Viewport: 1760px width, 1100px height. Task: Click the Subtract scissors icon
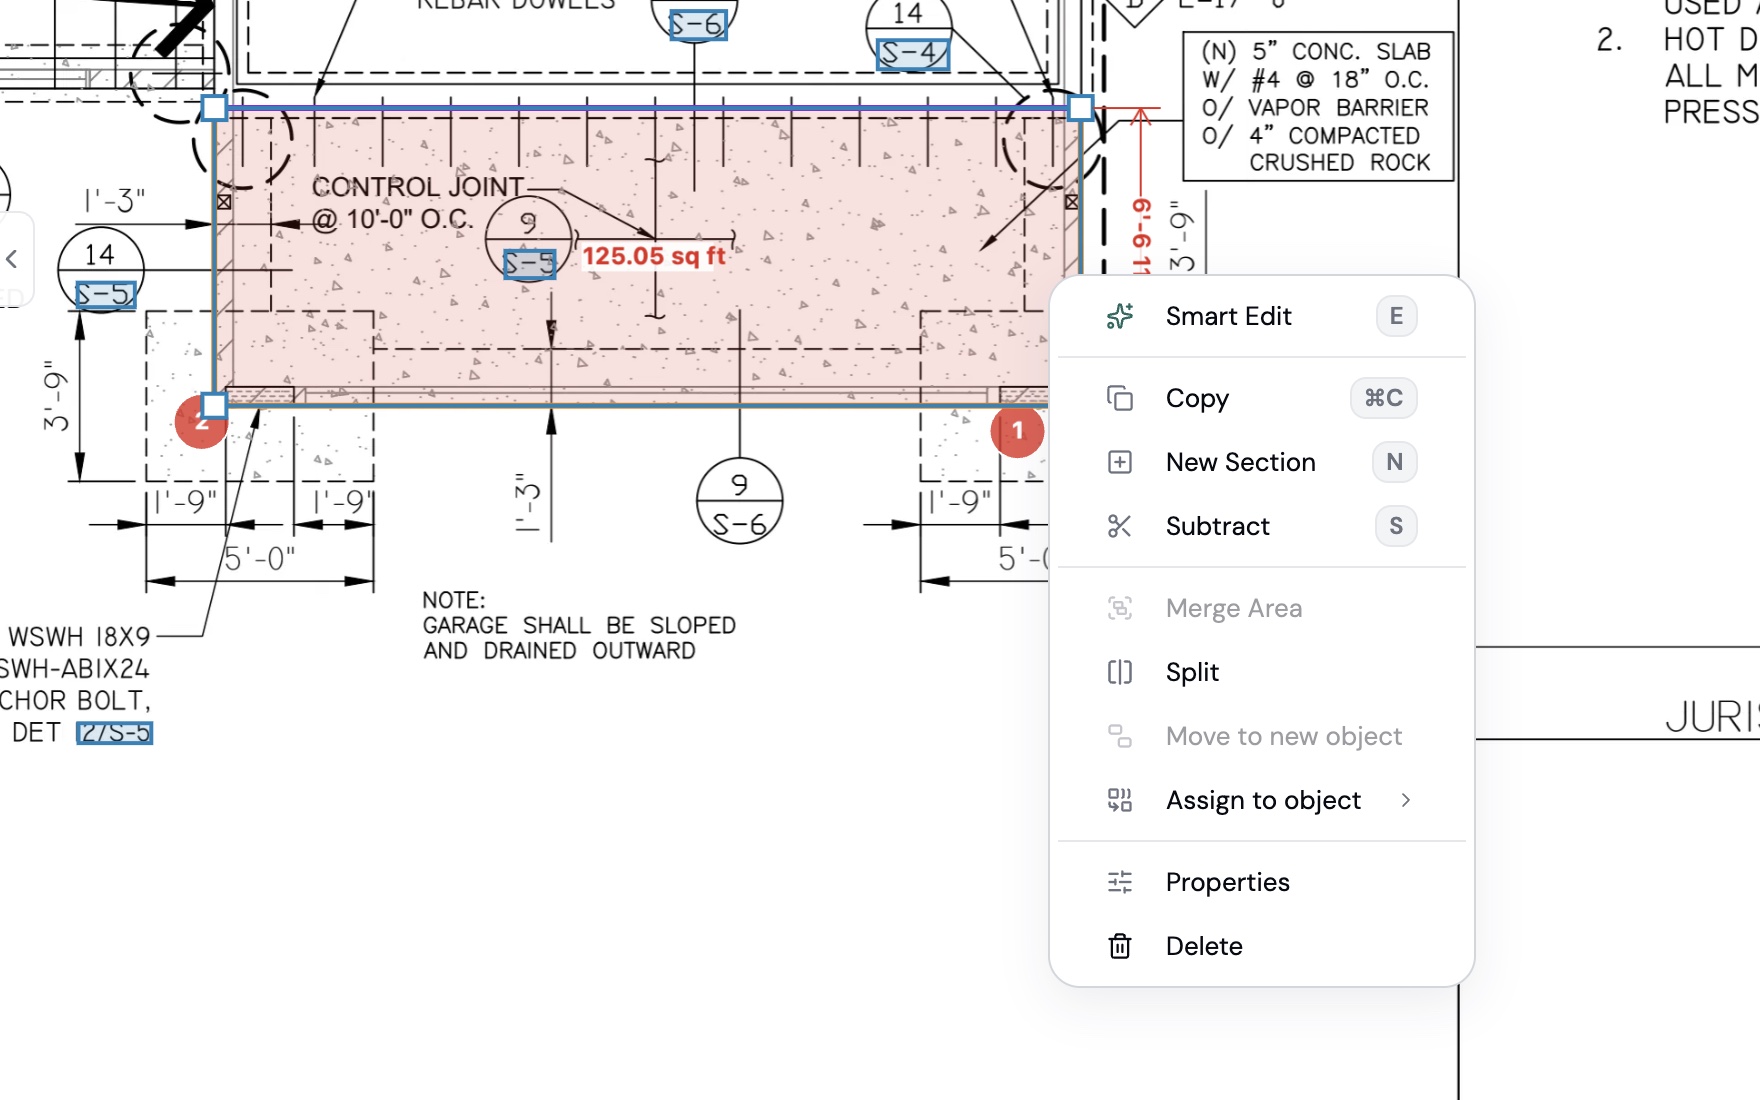(x=1120, y=526)
